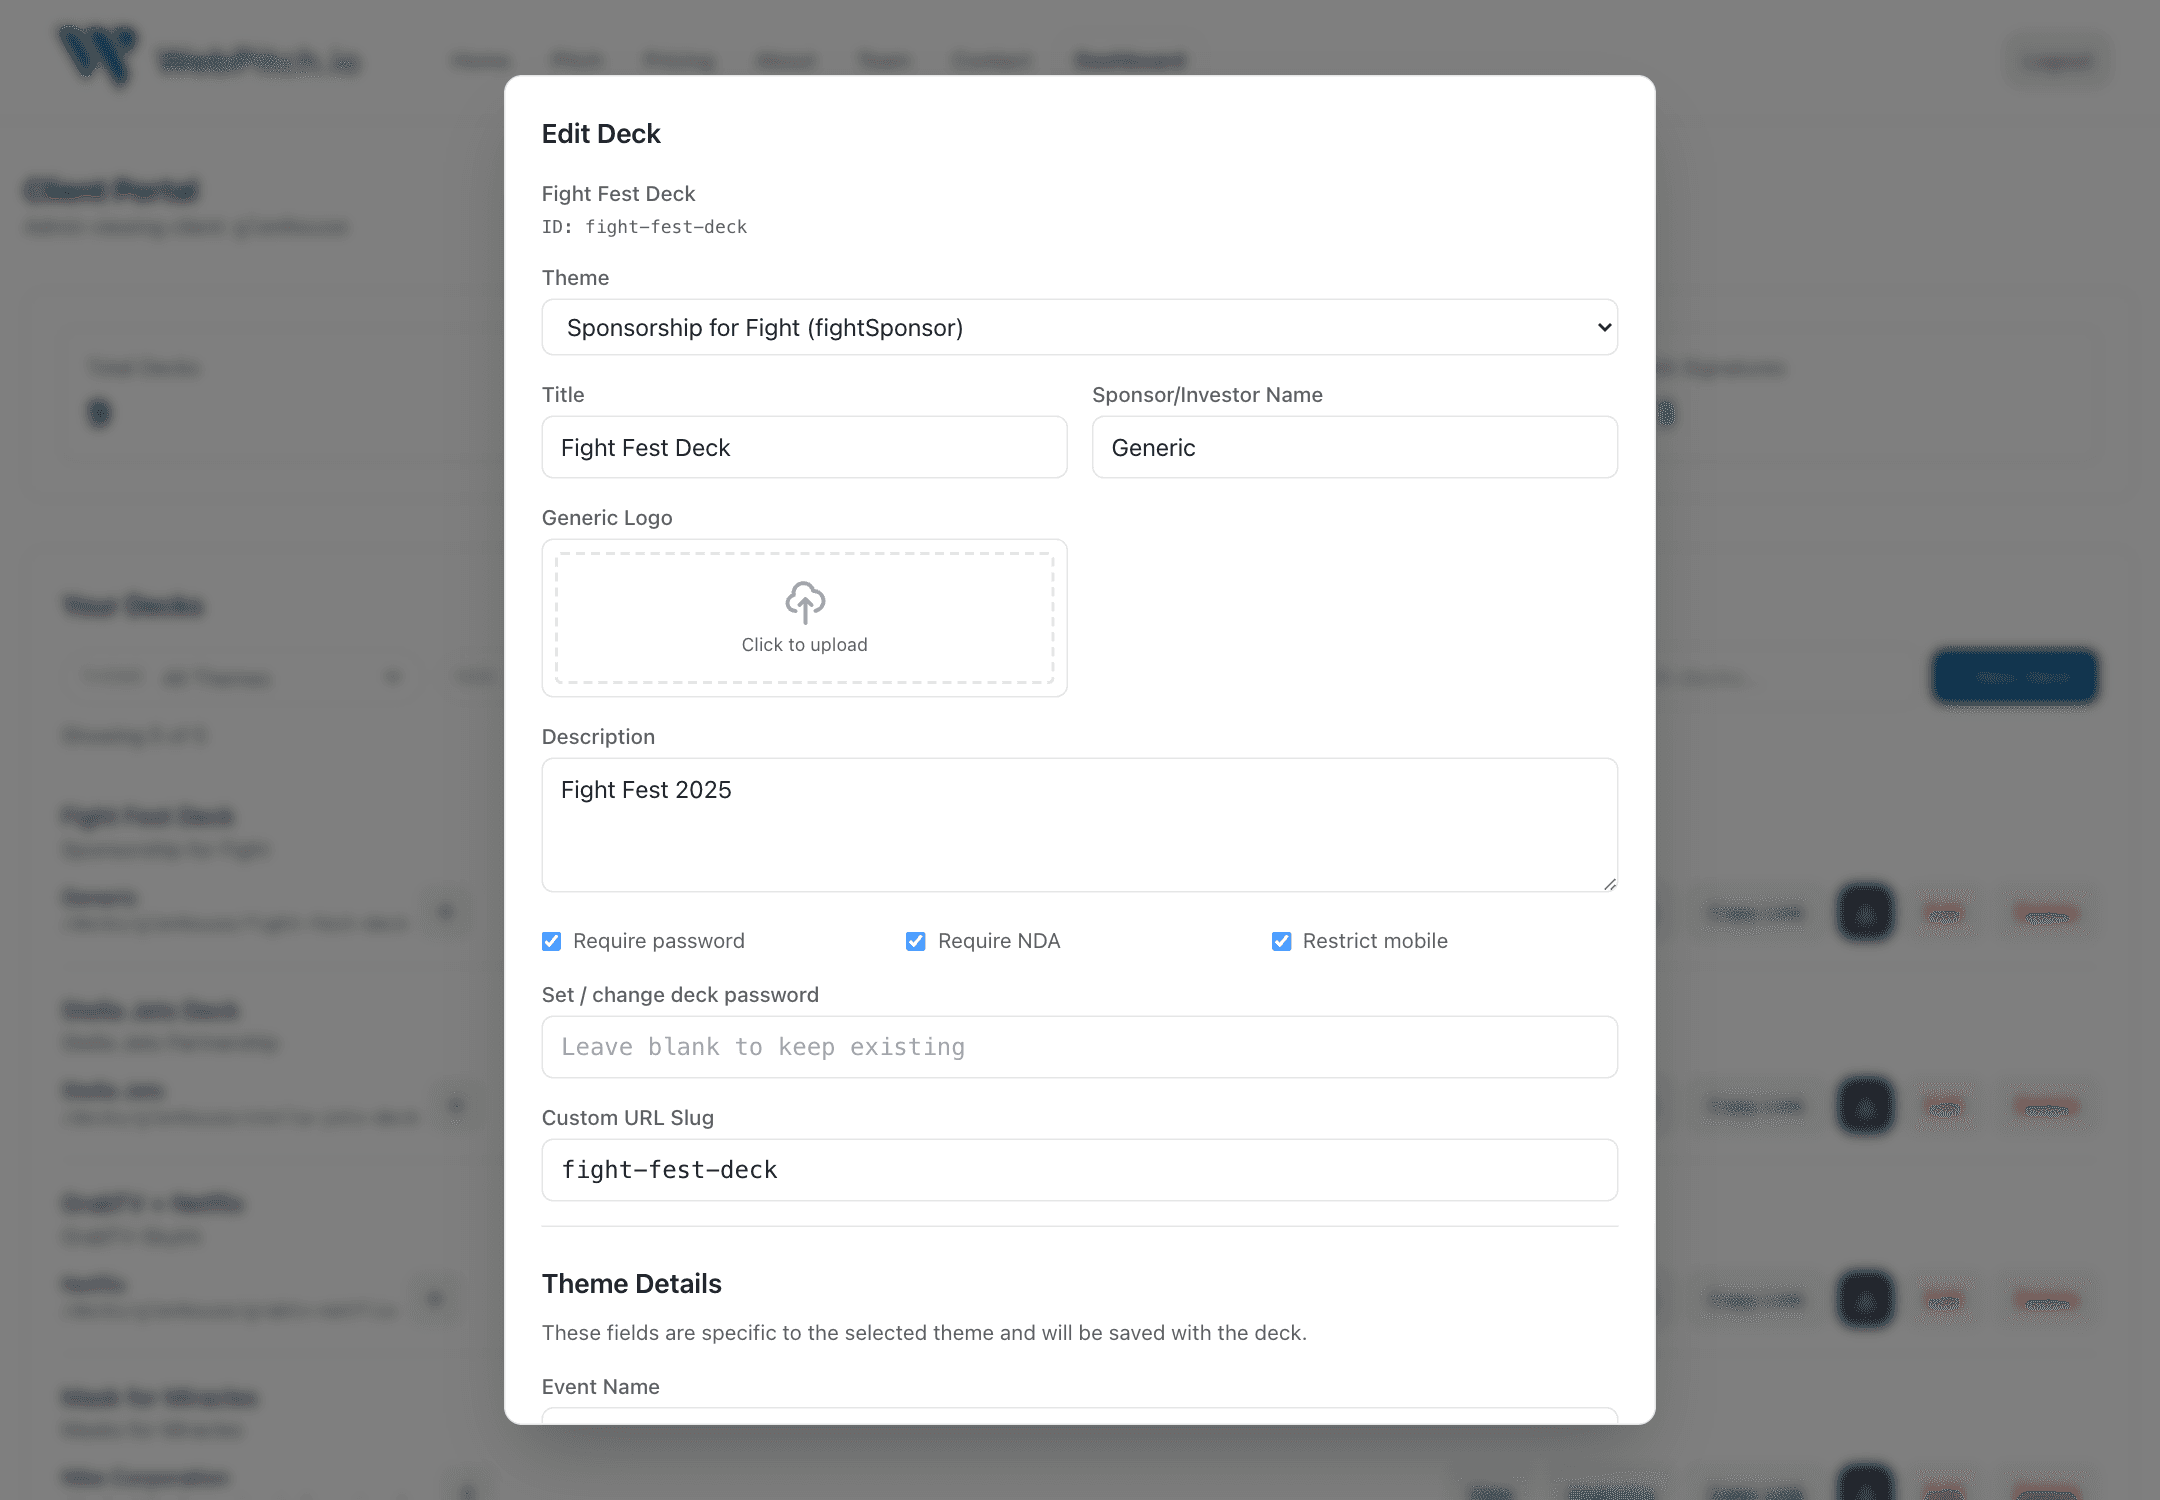Image resolution: width=2160 pixels, height=1500 pixels.
Task: Click the dark QR code icon on the Fight Fest Deck row
Action: click(1864, 911)
